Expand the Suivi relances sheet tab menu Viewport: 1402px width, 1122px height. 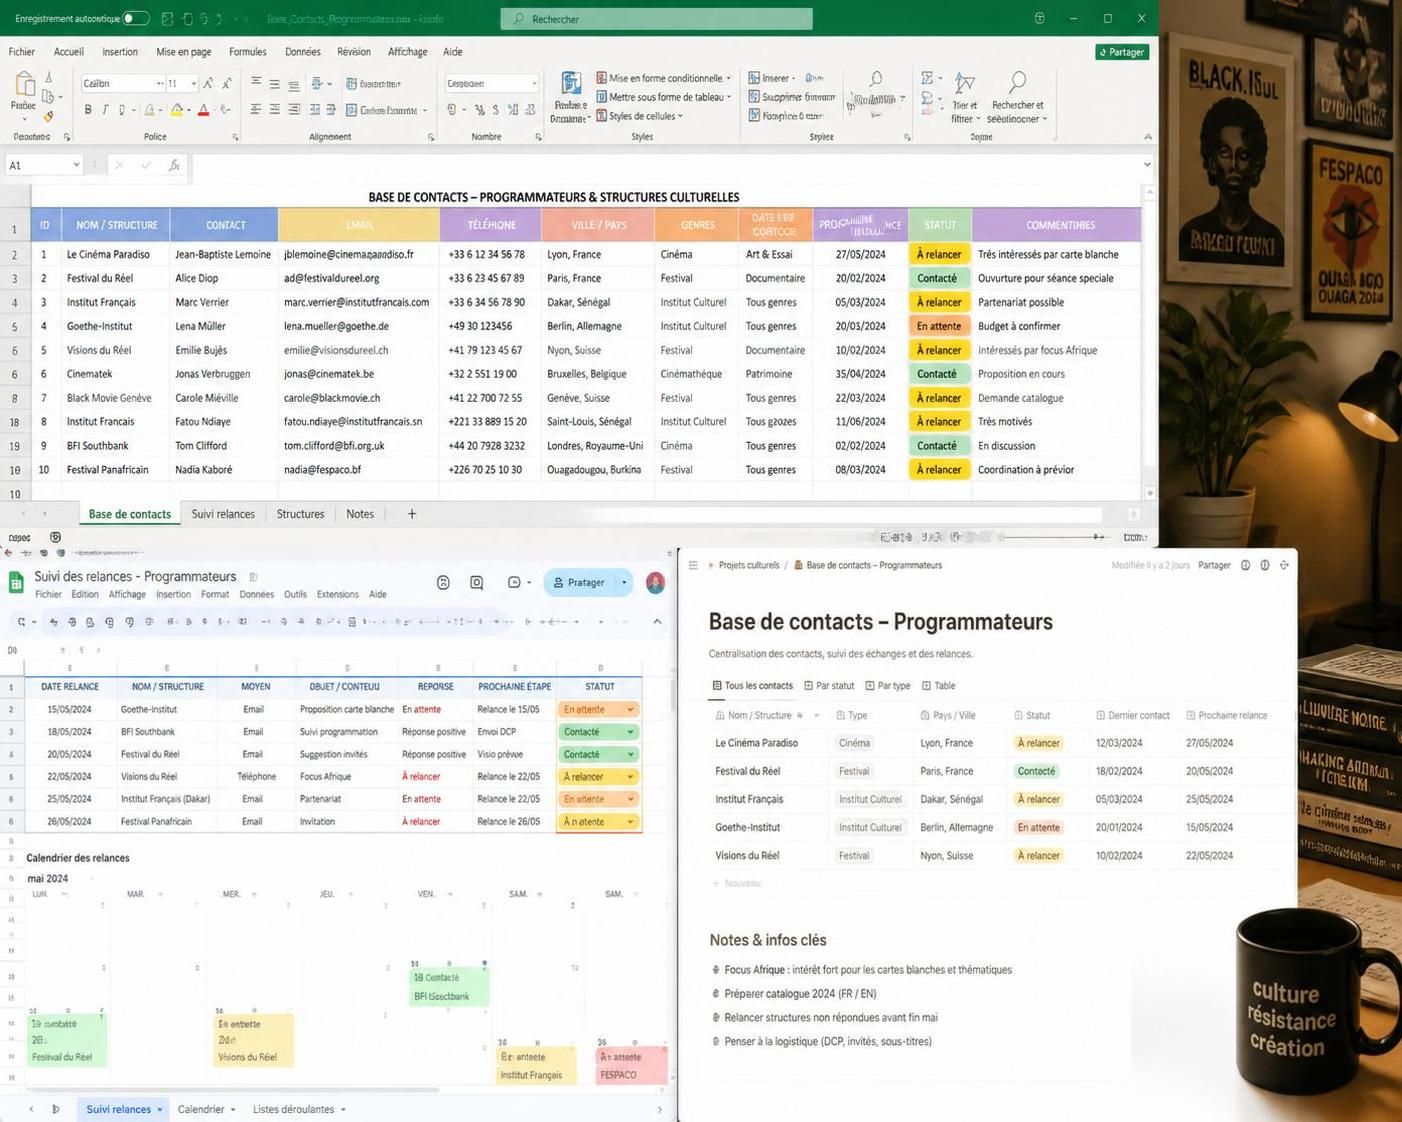click(x=159, y=1109)
